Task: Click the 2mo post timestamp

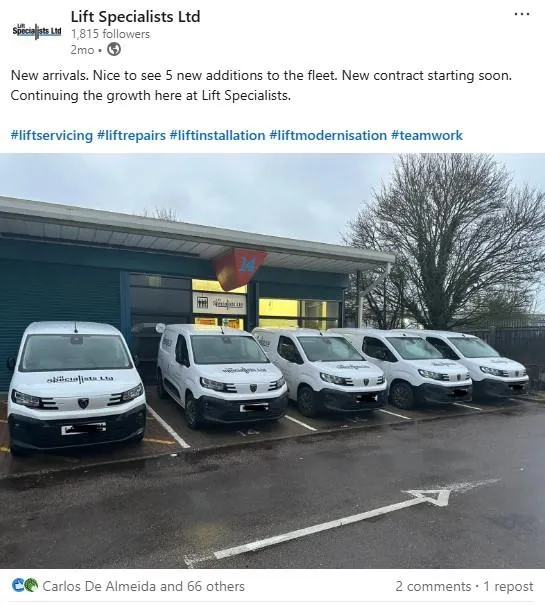Action: click(x=82, y=50)
